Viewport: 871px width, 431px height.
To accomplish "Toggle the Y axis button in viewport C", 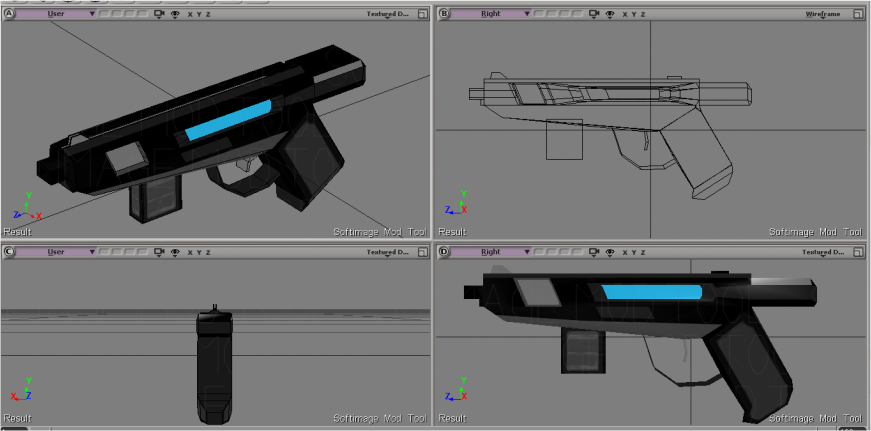I will click(199, 253).
